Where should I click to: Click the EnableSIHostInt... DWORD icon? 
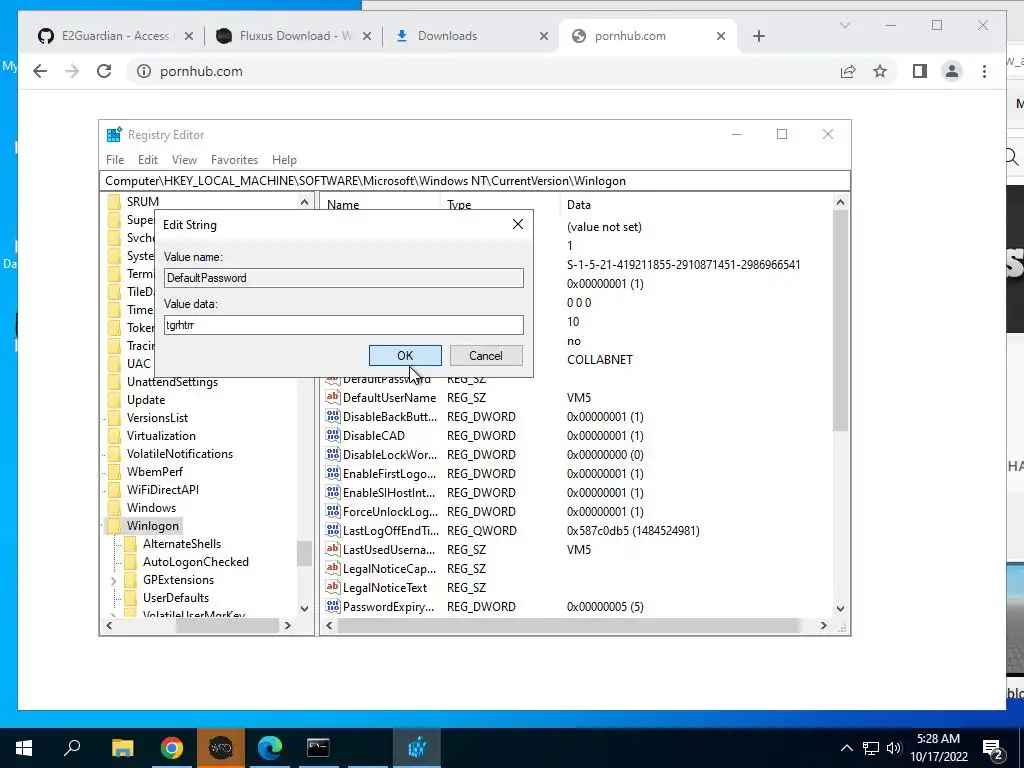click(333, 492)
